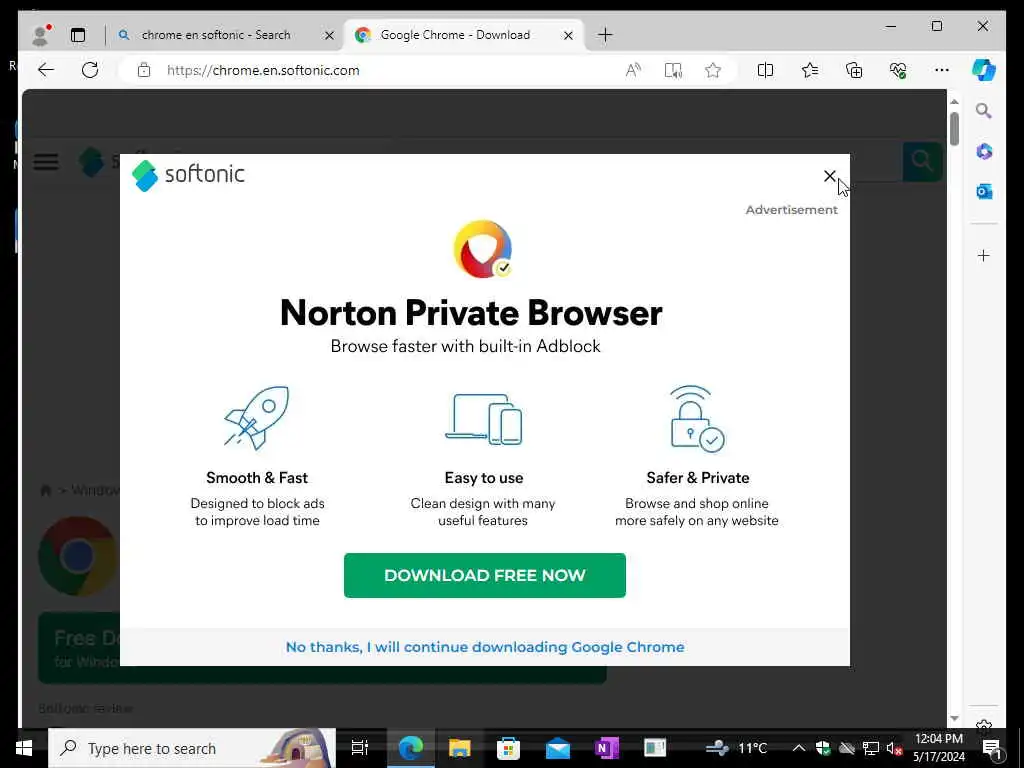Open Read aloud from address bar
Image resolution: width=1024 pixels, height=768 pixels.
click(633, 70)
